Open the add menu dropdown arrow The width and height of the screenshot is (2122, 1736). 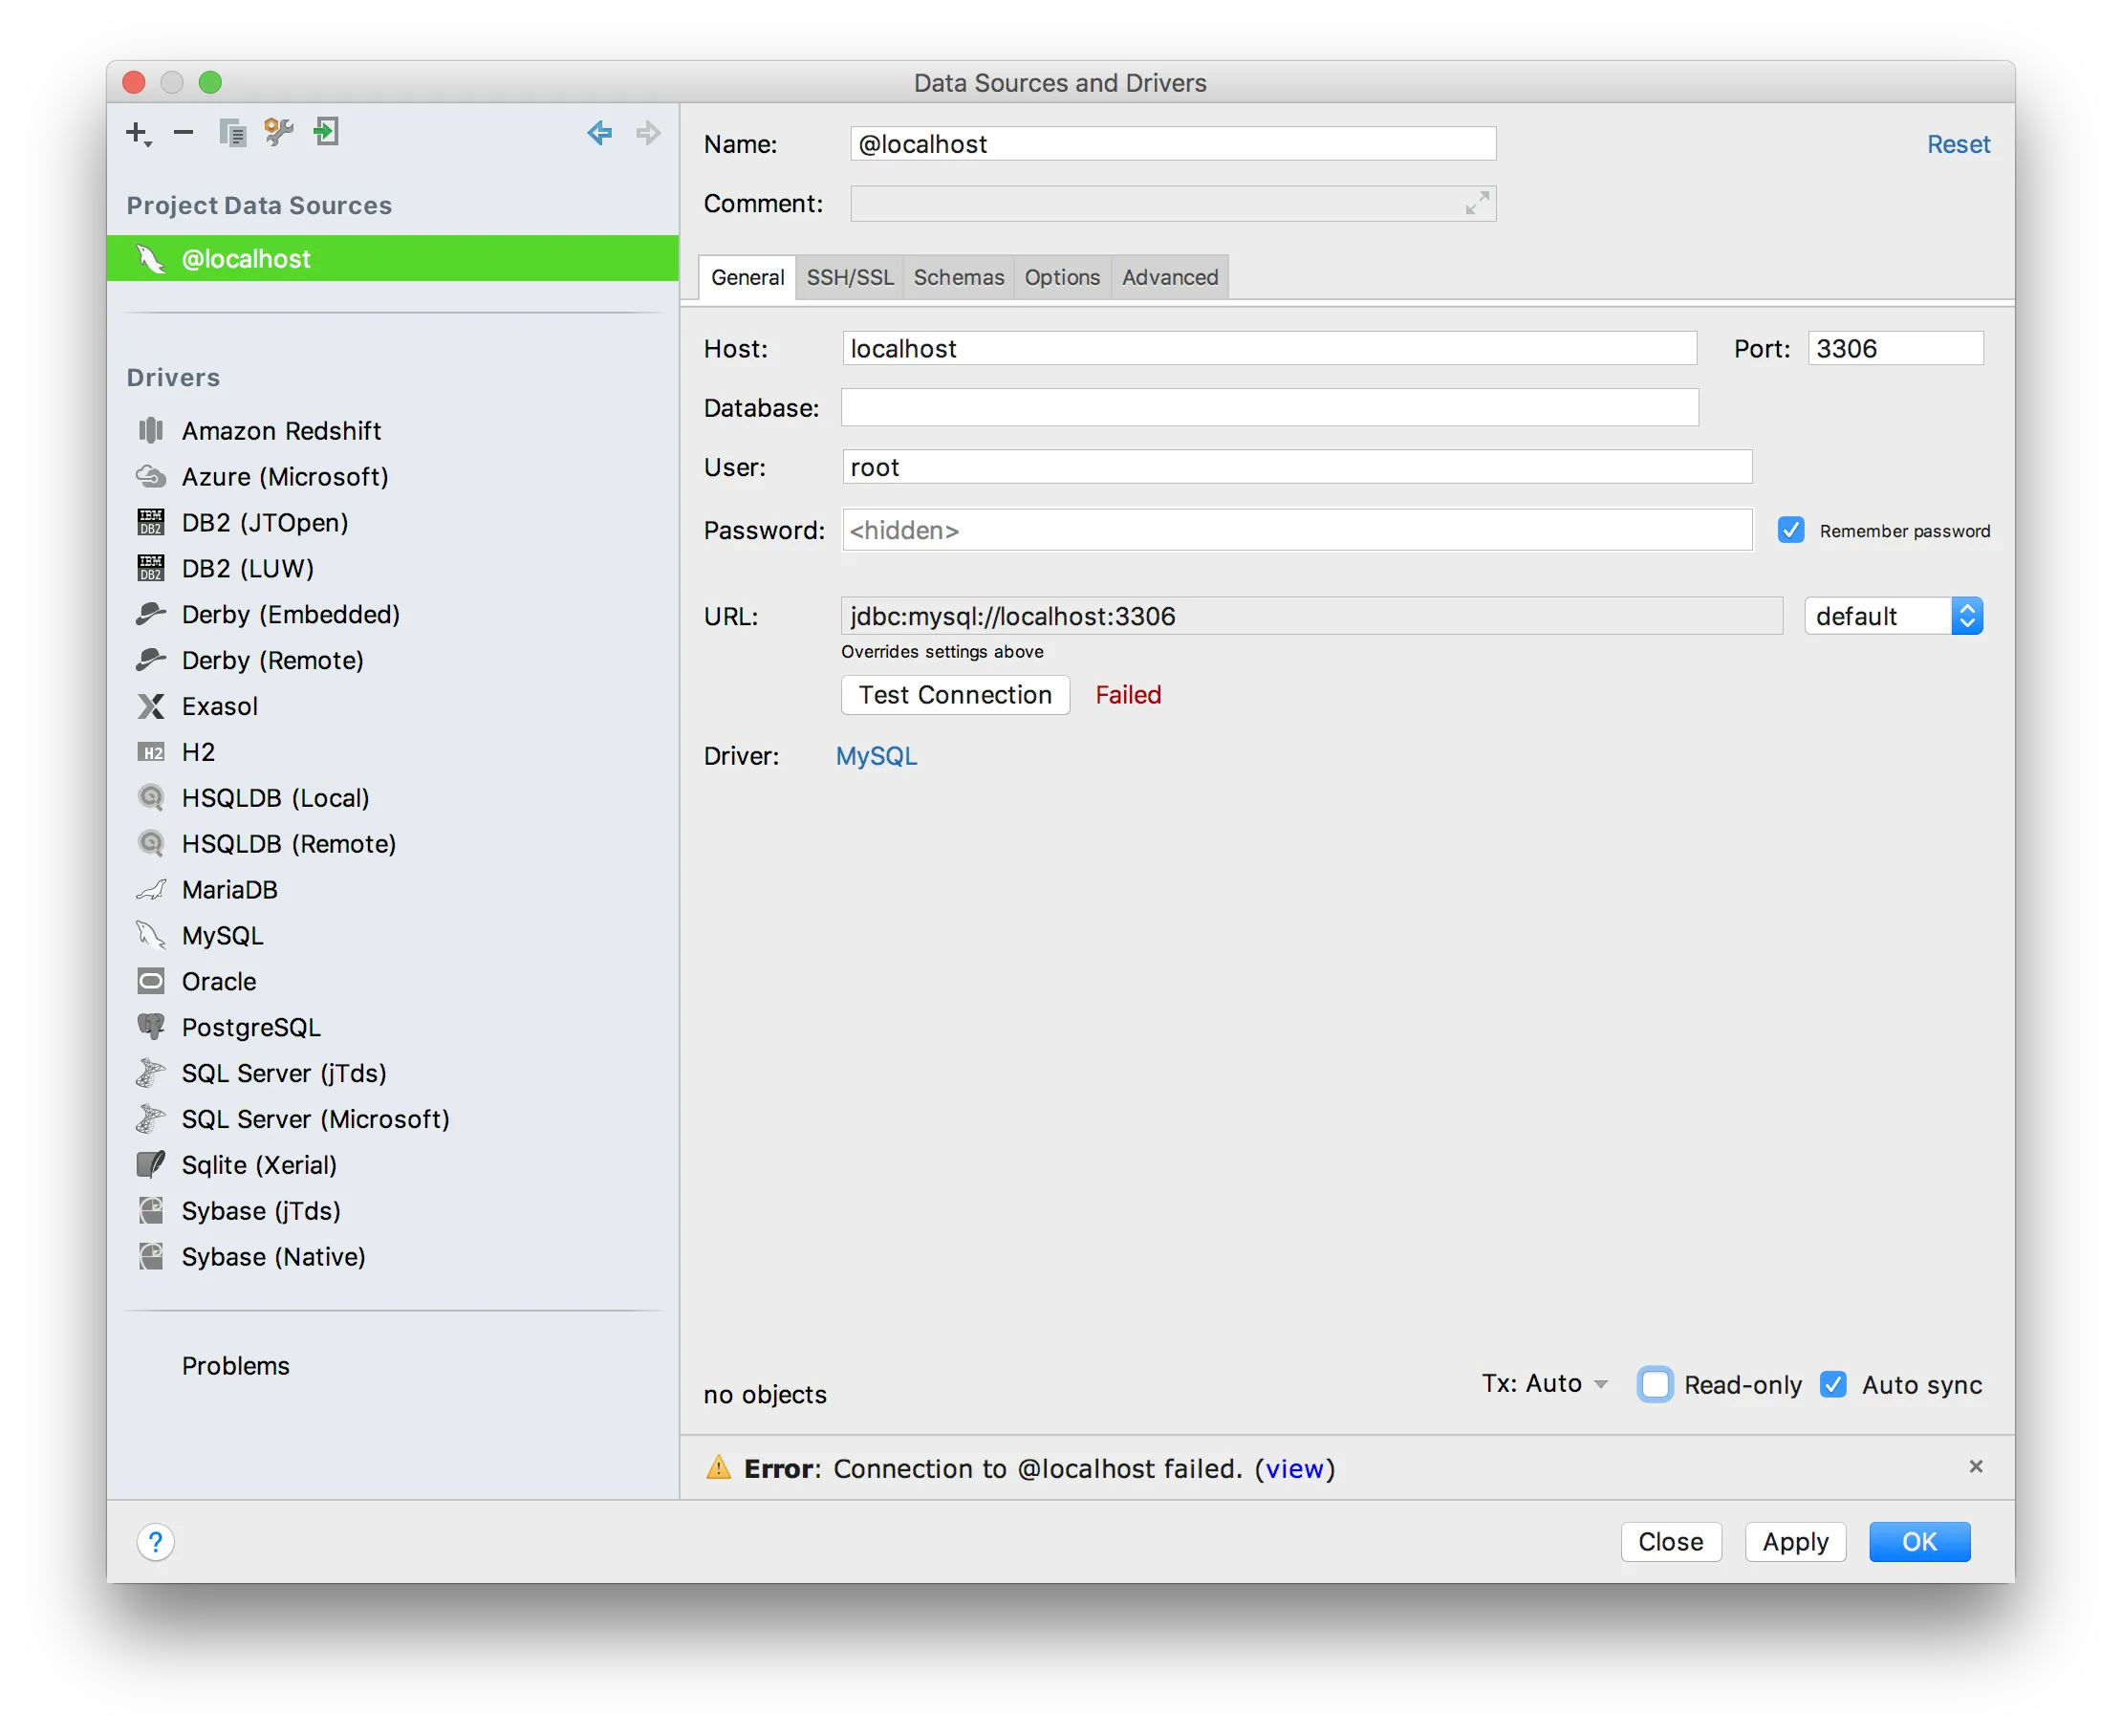tap(148, 143)
